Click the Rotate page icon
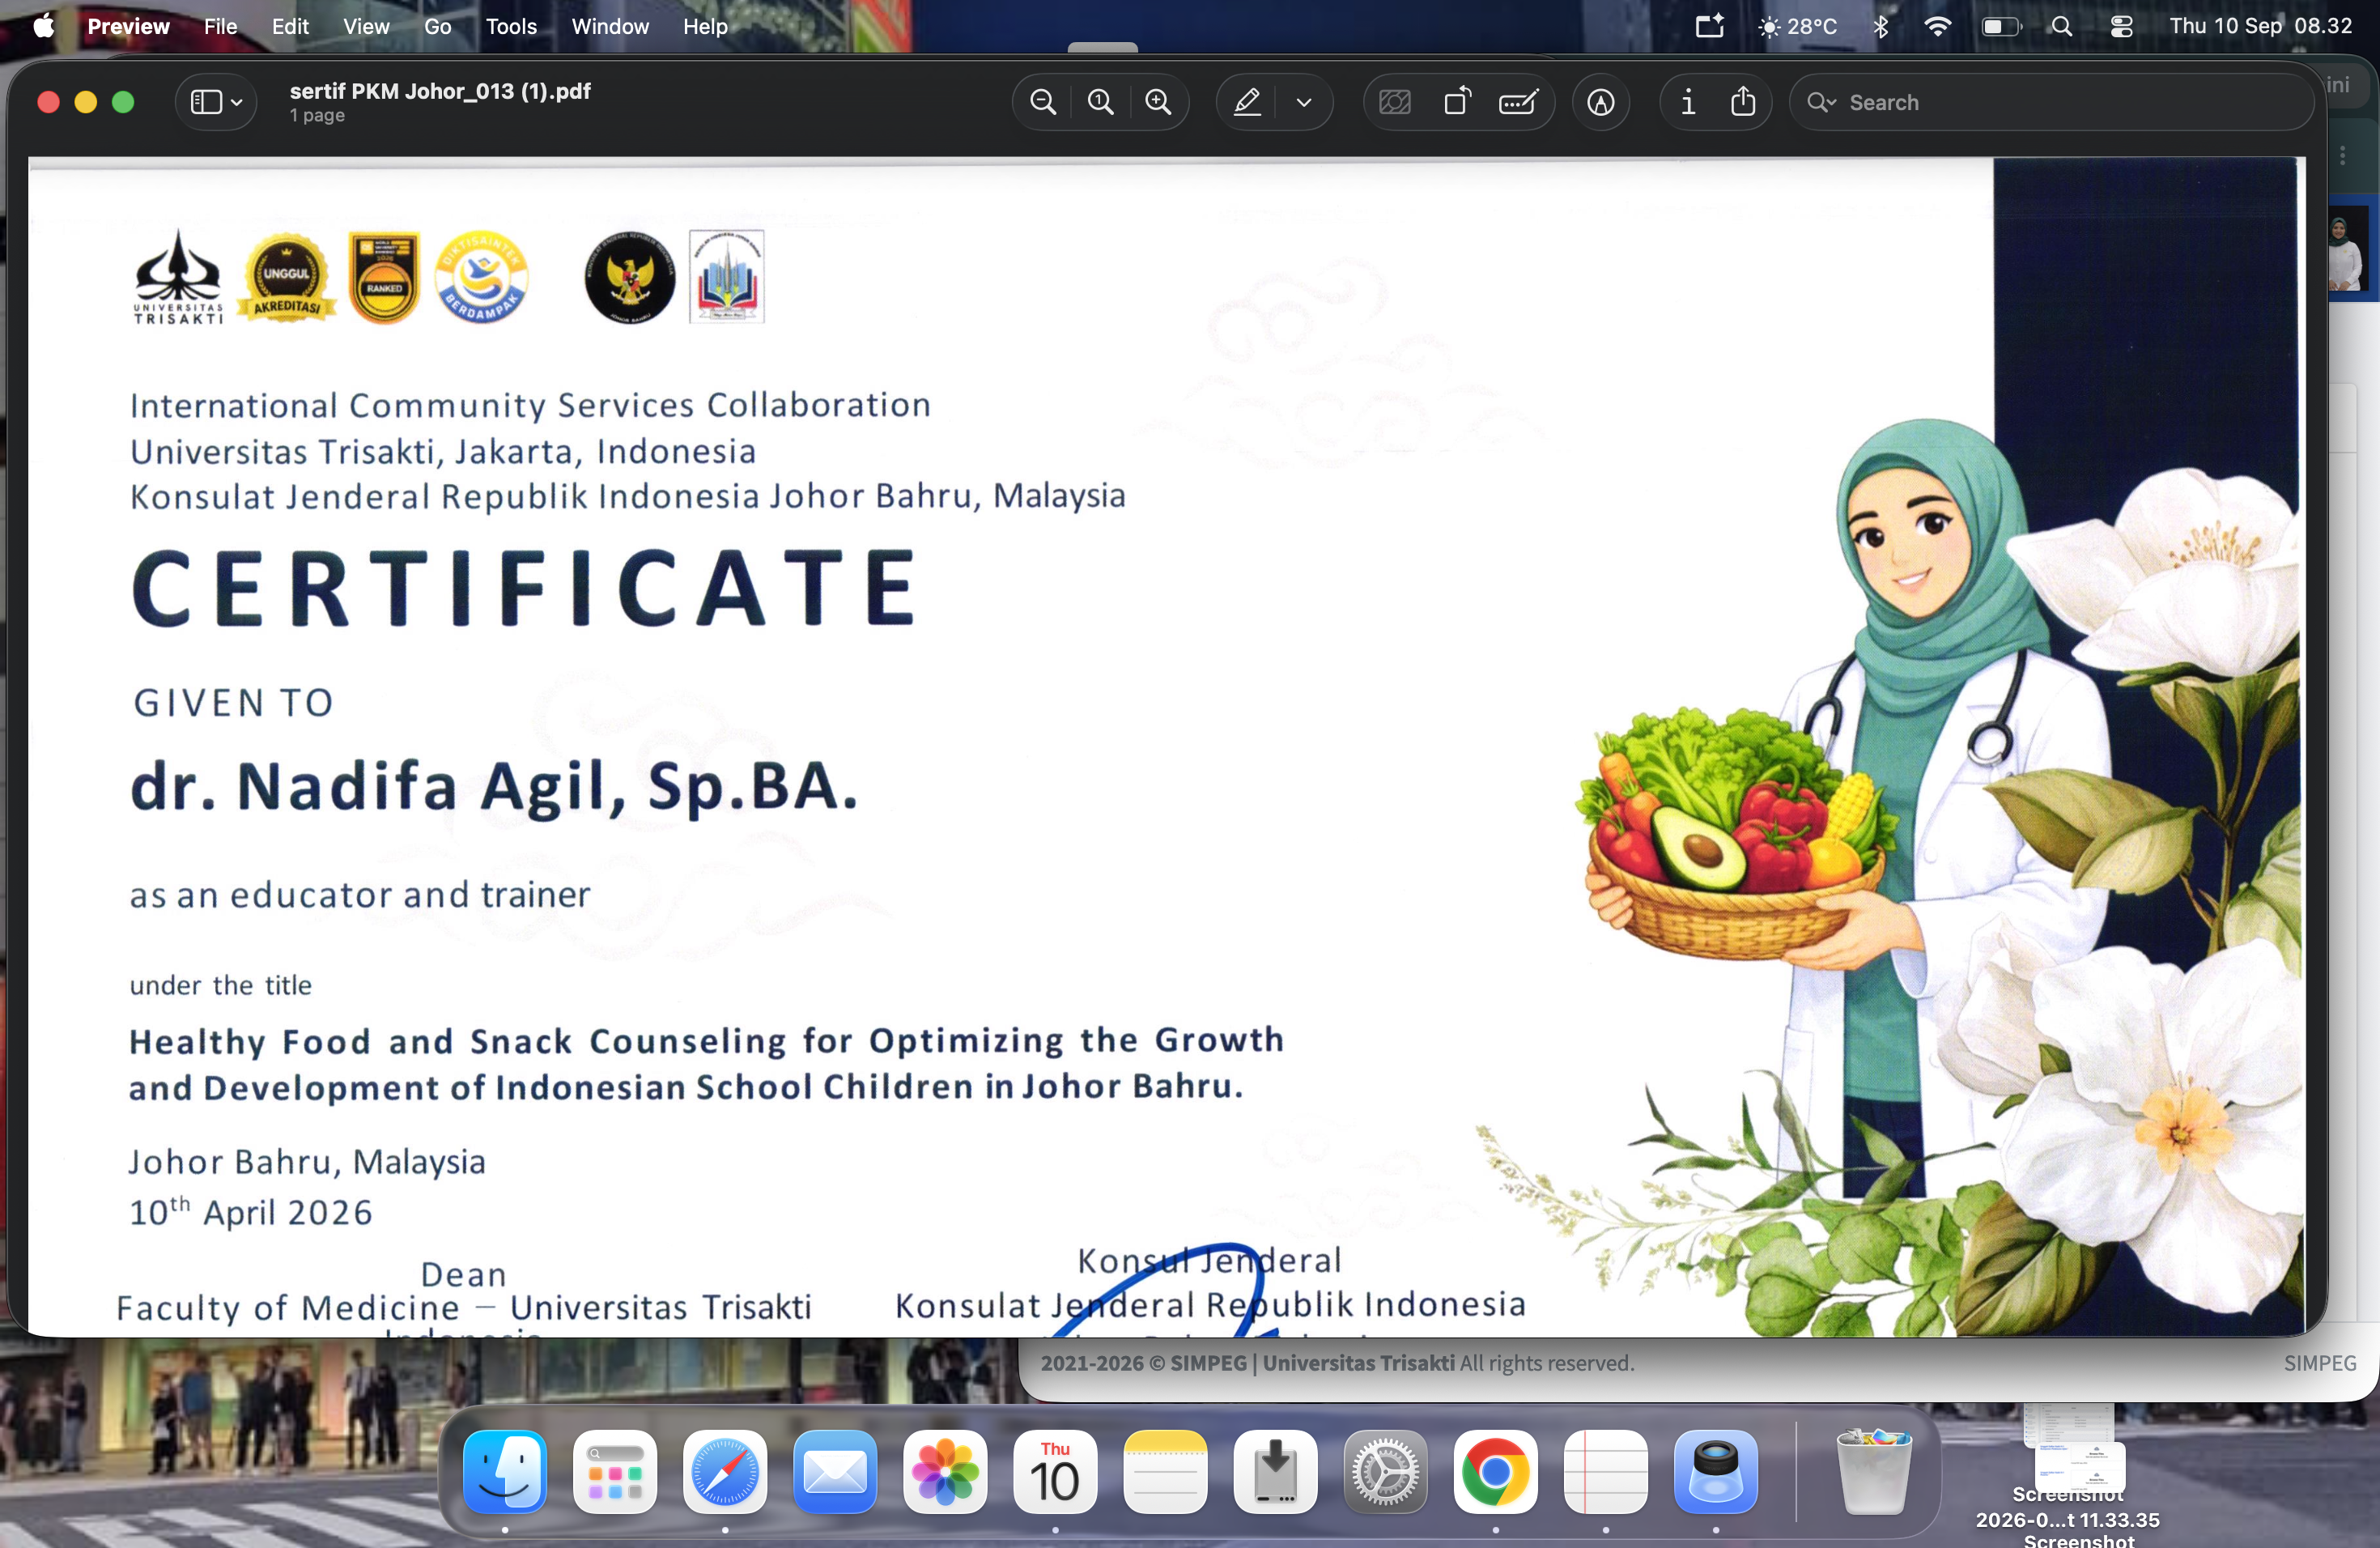The height and width of the screenshot is (1548, 2380). click(x=1457, y=102)
